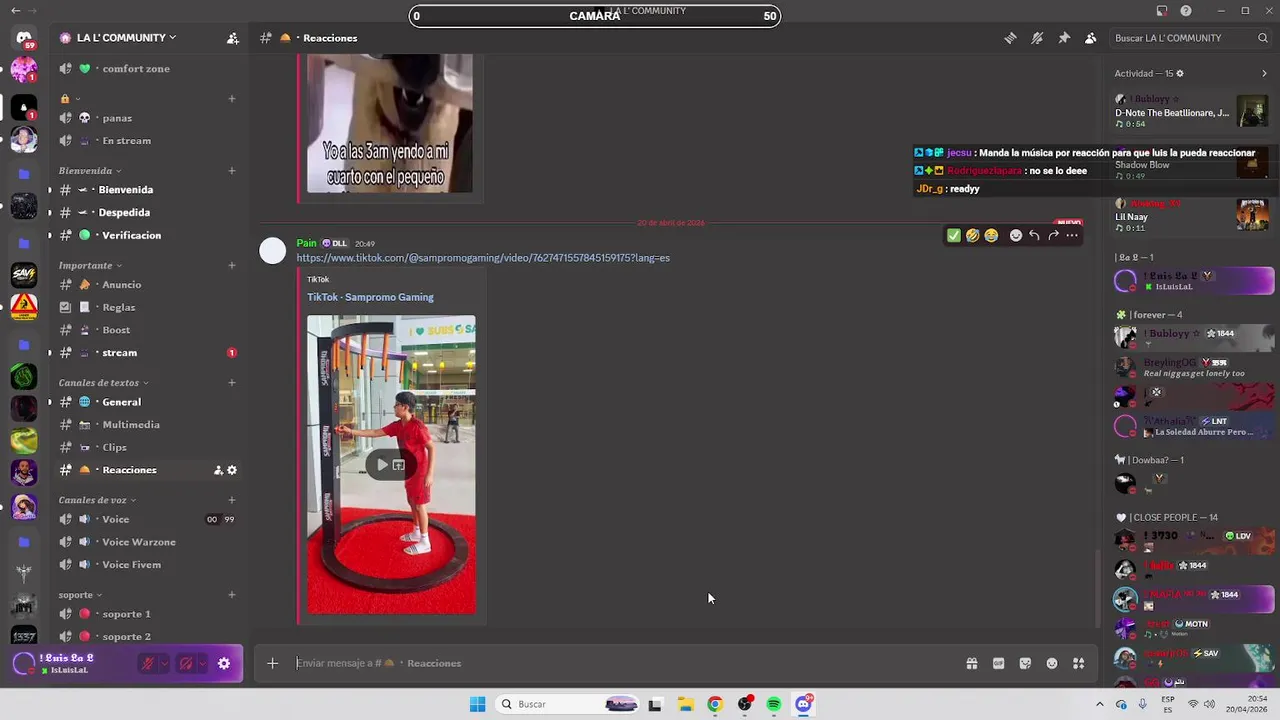The height and width of the screenshot is (720, 1280).
Task: Open microphone options dropdown arrow
Action: 165,663
